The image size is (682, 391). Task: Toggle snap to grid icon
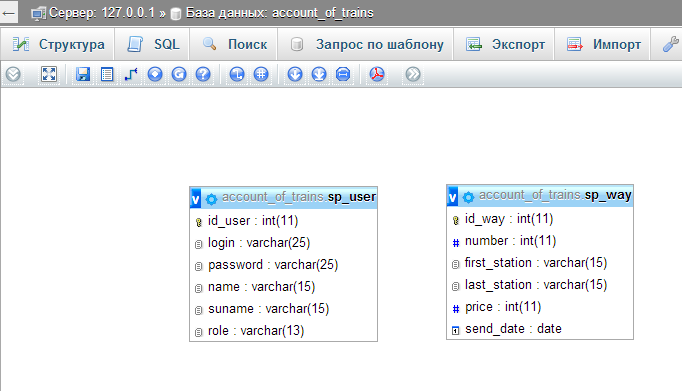(261, 74)
